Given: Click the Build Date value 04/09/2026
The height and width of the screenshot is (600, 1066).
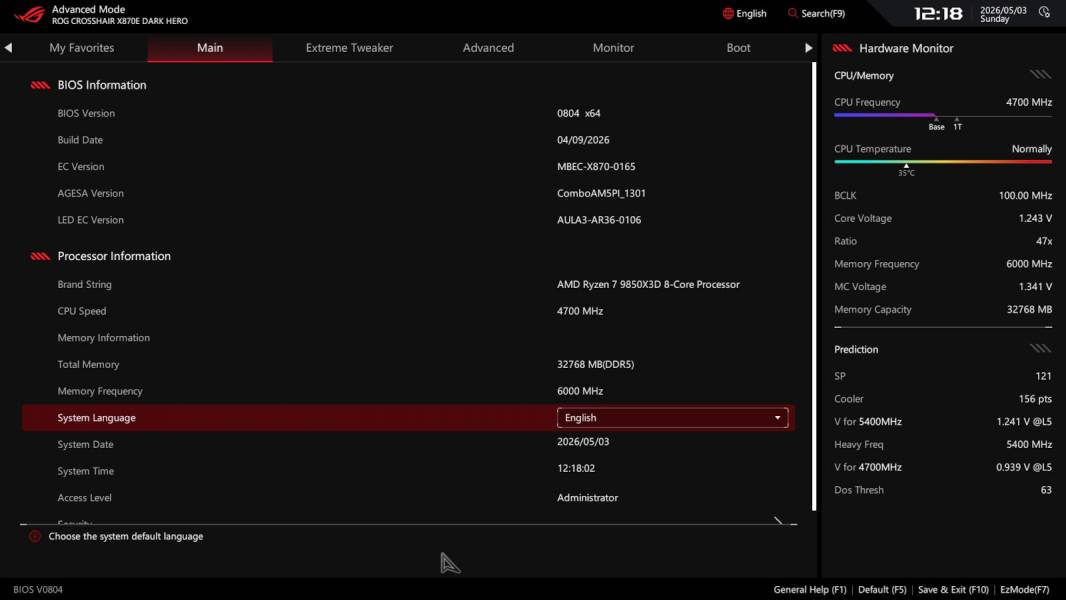Looking at the screenshot, I should point(583,140).
